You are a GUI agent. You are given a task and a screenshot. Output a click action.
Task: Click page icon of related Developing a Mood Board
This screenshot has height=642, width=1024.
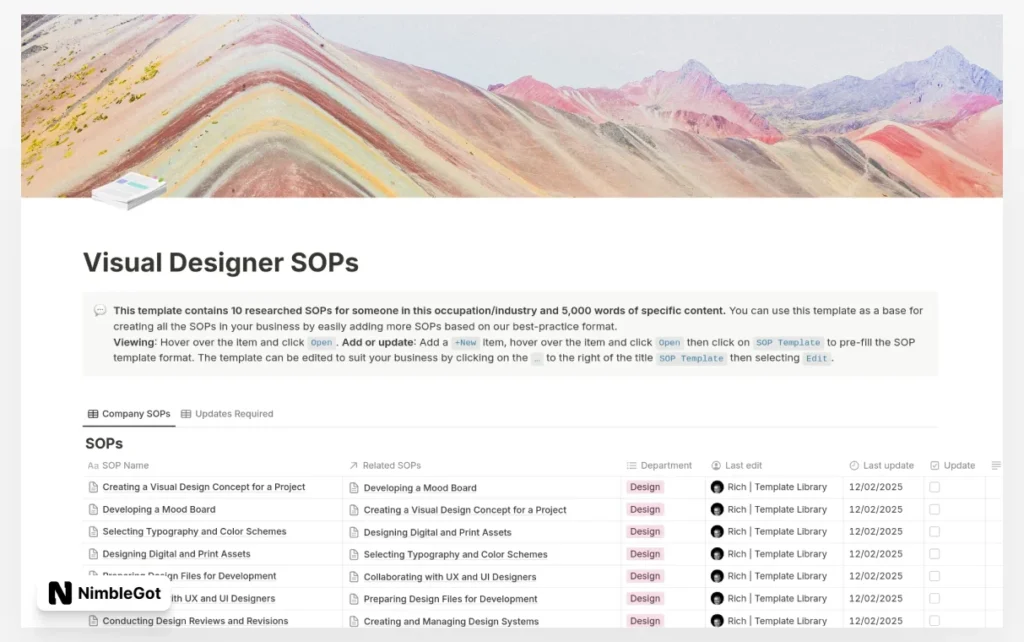(354, 487)
